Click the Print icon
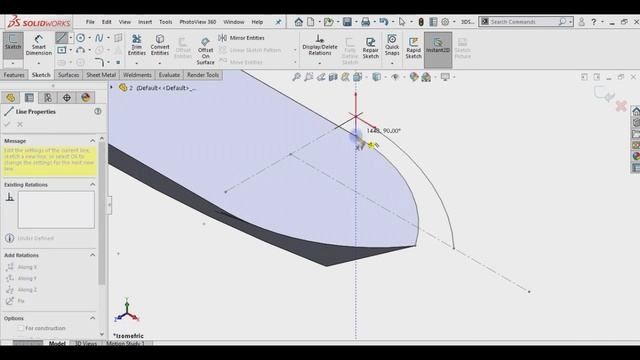The width and height of the screenshot is (640, 360). [x=365, y=22]
